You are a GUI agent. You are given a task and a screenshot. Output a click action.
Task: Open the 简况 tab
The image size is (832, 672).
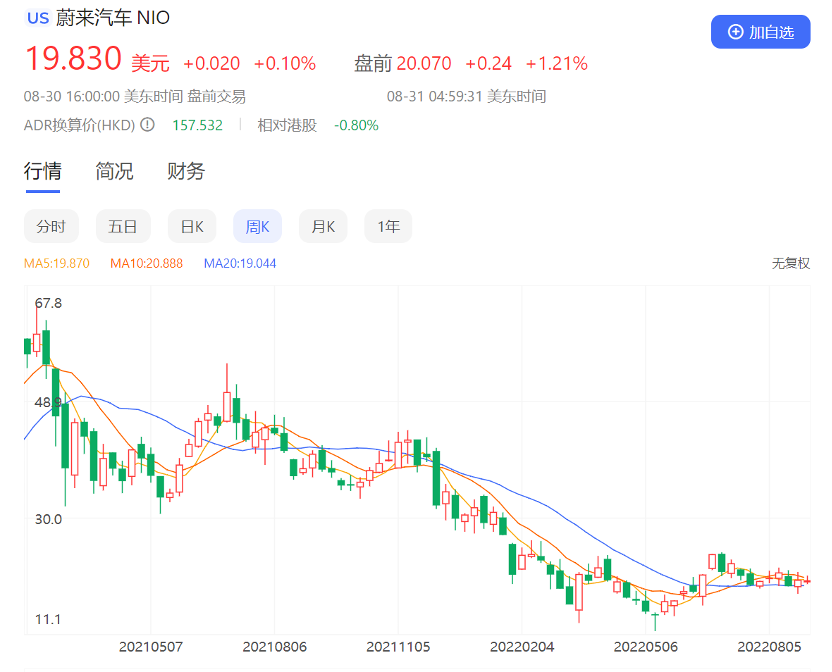114,171
